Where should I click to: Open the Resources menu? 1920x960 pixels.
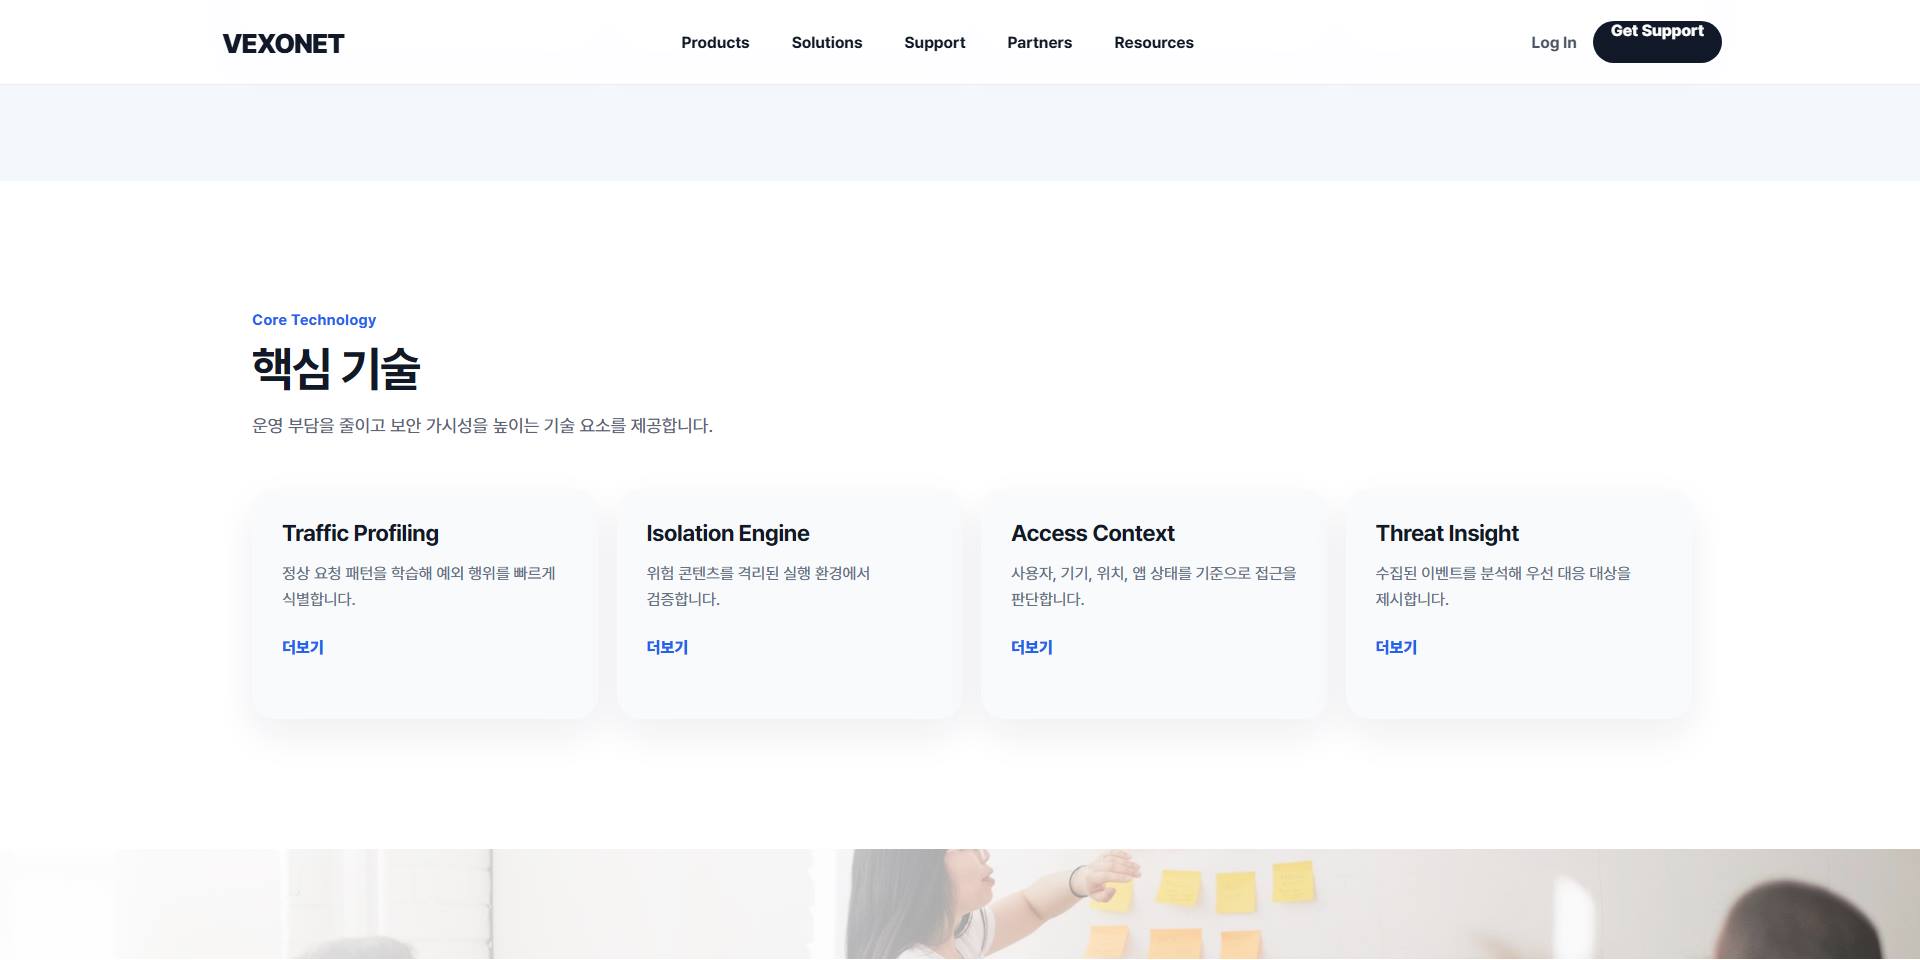click(x=1154, y=42)
